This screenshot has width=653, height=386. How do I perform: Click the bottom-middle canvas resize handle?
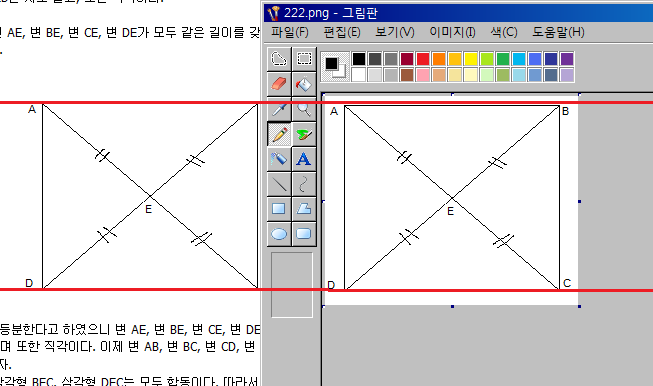coord(452,306)
